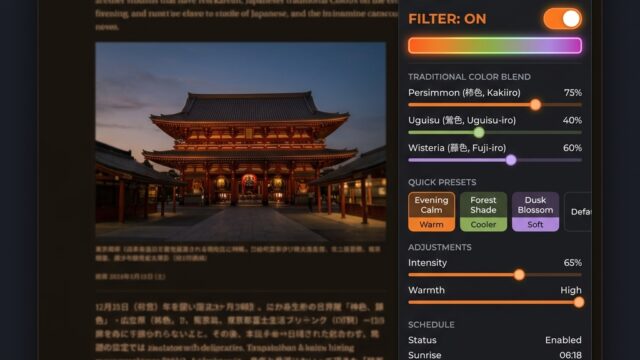
Task: Click the Traditional Color Blend heading
Action: point(469,77)
